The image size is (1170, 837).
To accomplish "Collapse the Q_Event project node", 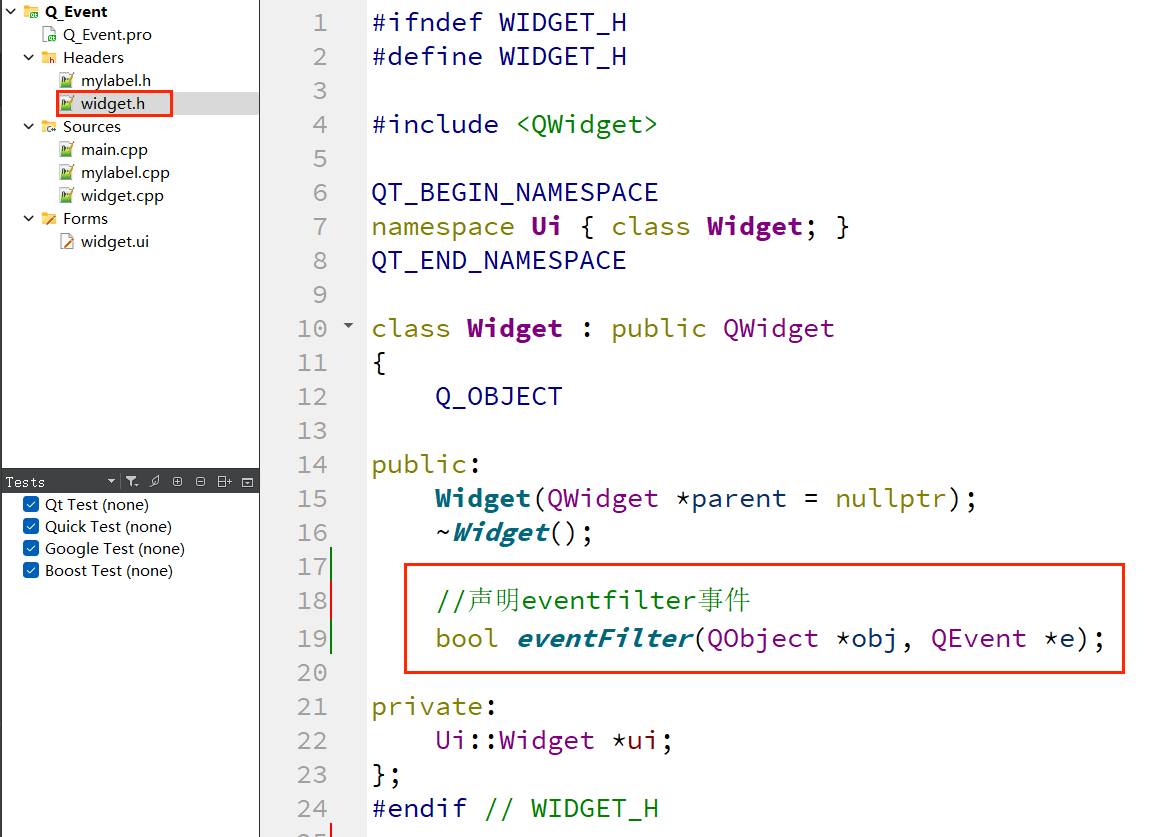I will point(11,11).
